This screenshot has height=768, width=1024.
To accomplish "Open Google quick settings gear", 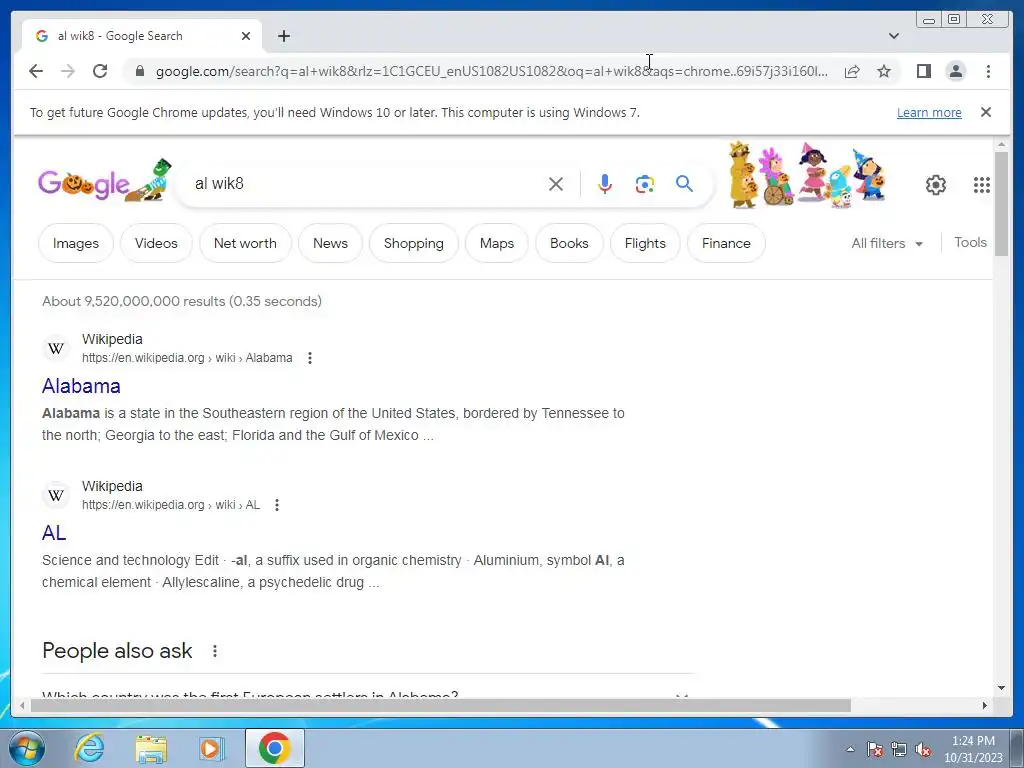I will click(936, 185).
